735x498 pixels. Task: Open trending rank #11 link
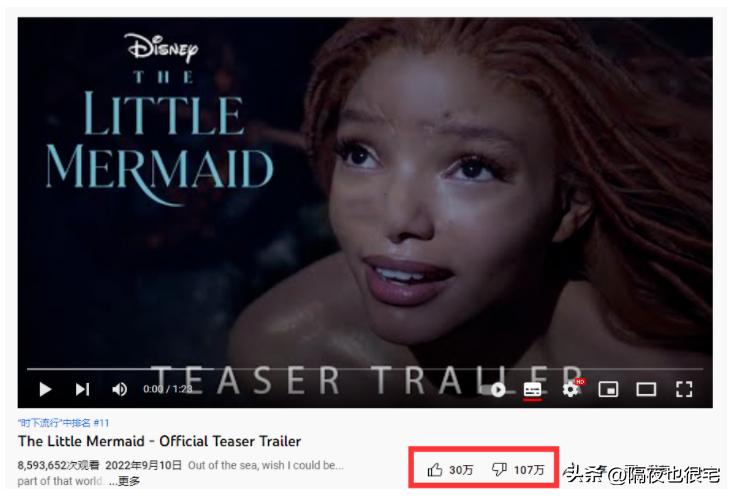(63, 423)
